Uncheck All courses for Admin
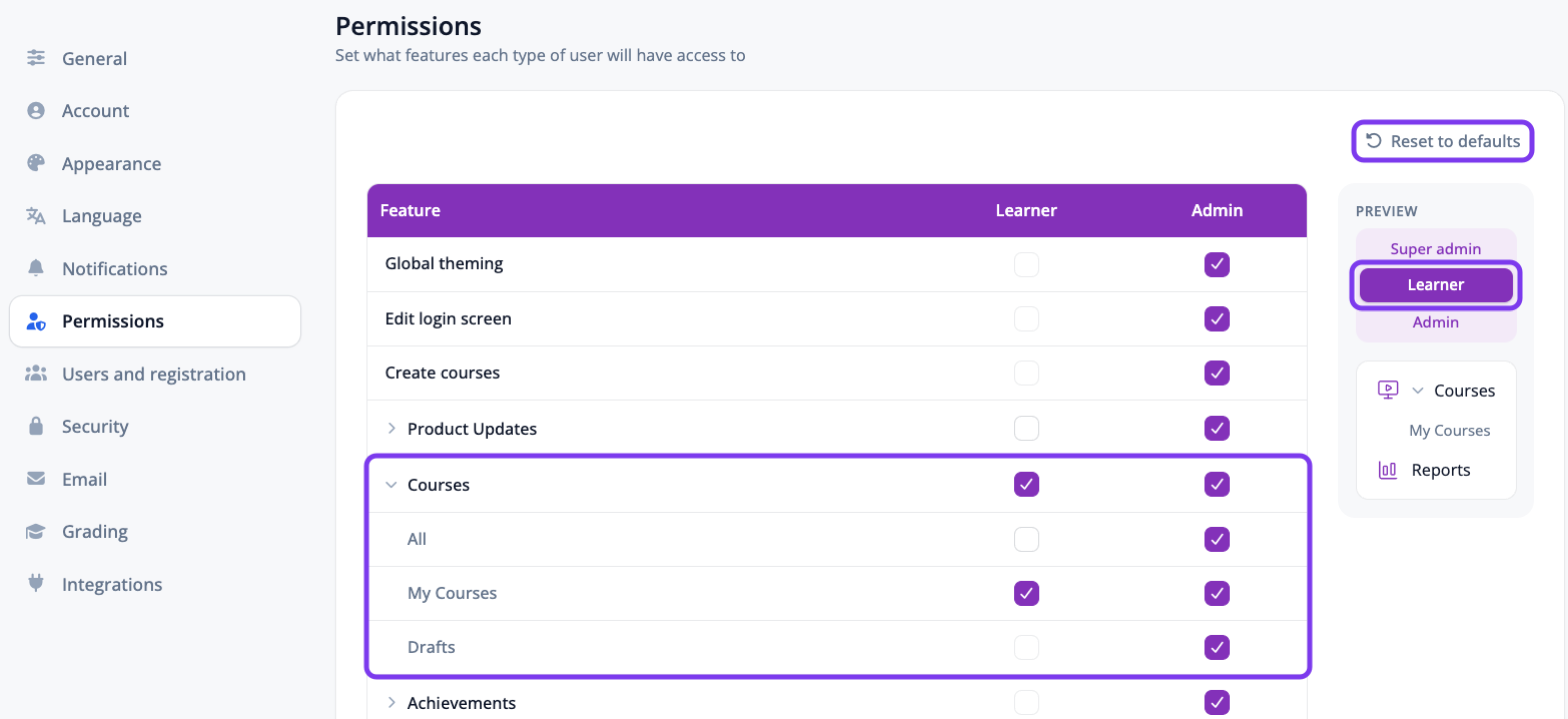The height and width of the screenshot is (719, 1568). coord(1217,539)
